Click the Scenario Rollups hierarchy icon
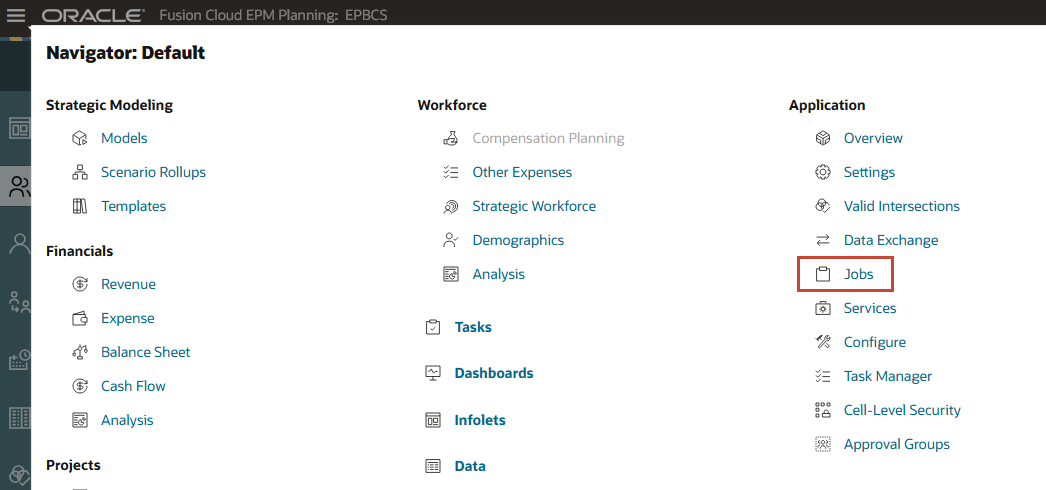 click(81, 173)
